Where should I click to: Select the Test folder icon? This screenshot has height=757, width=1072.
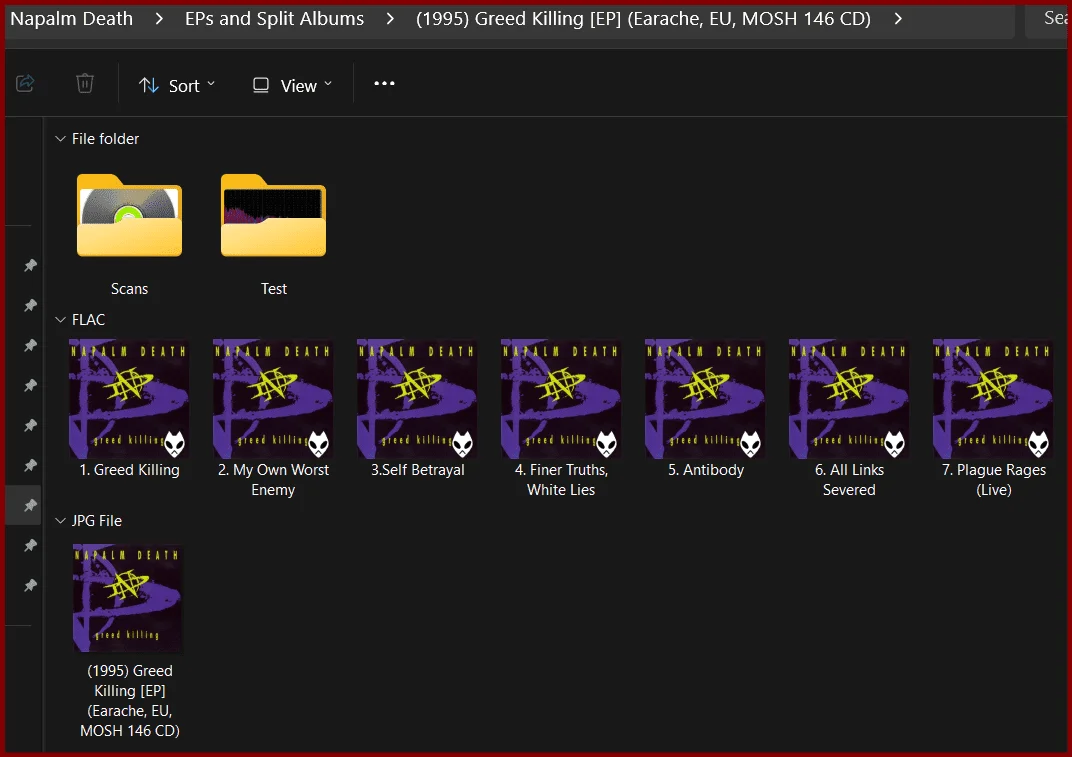[x=273, y=215]
